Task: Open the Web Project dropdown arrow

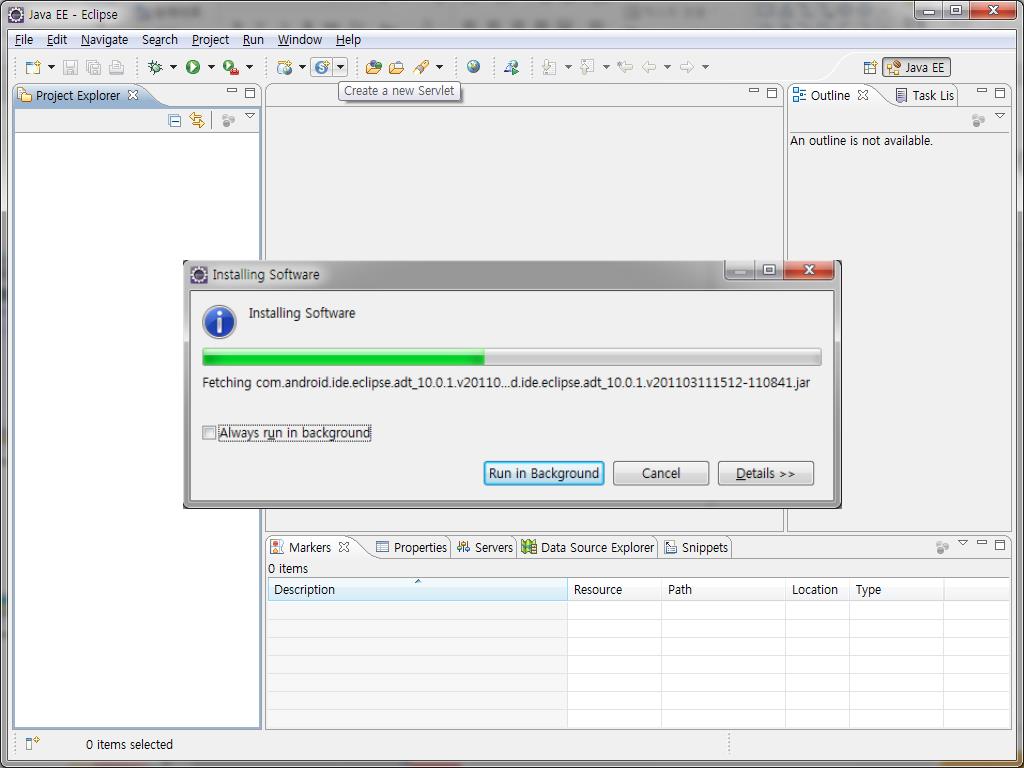Action: pos(302,67)
